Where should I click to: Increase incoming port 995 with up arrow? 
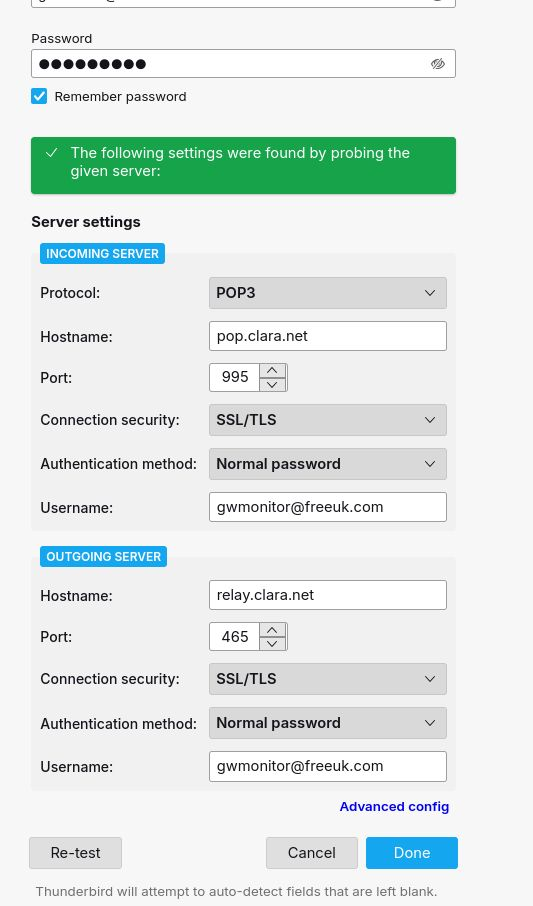273,370
